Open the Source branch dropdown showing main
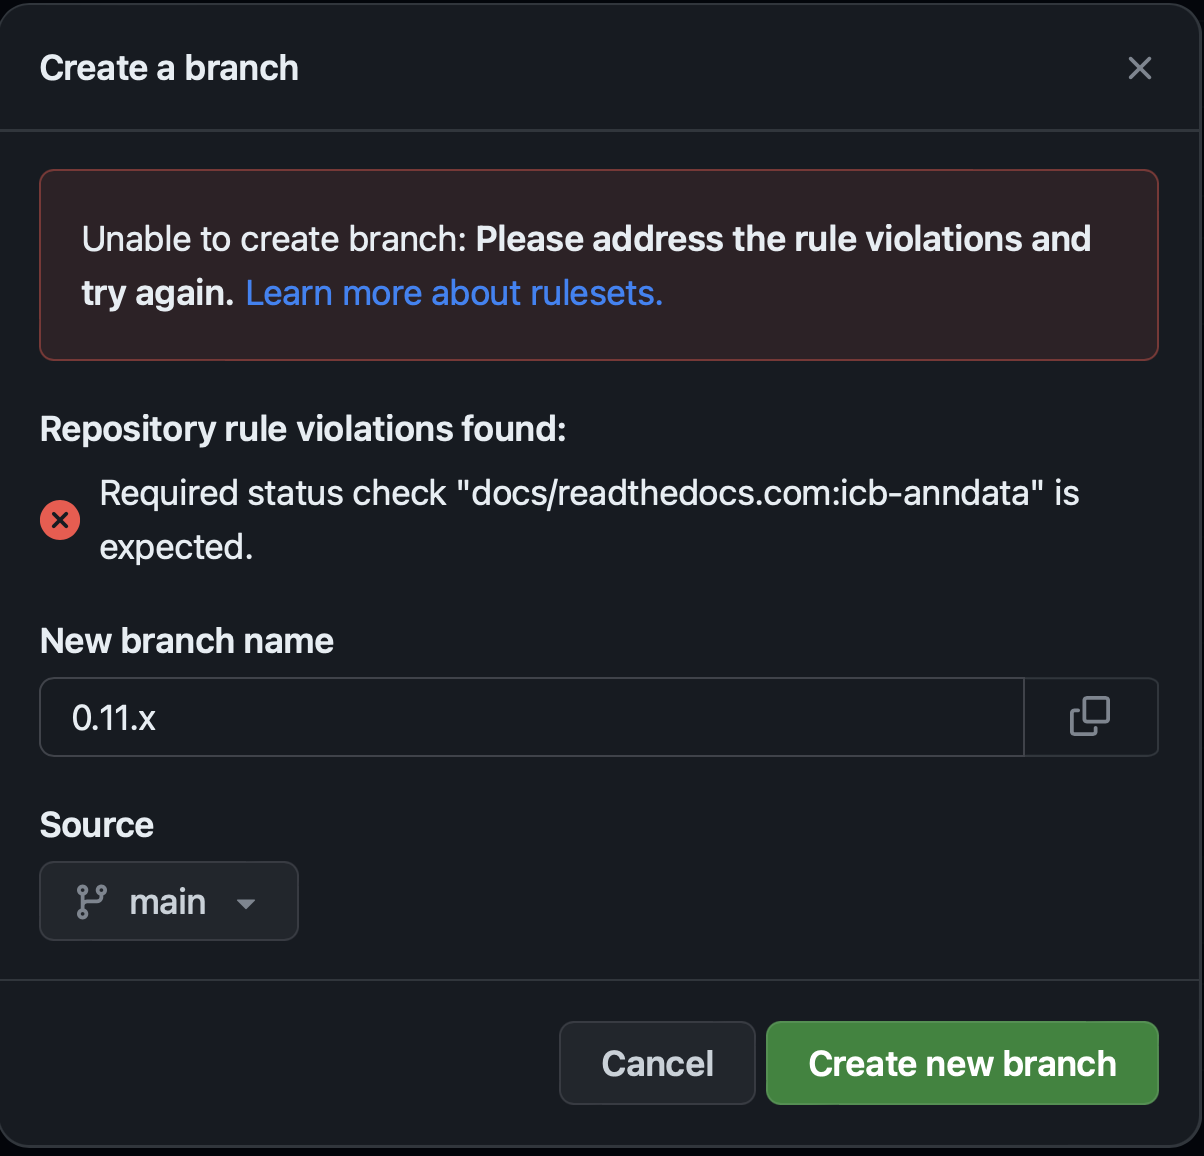 (x=168, y=901)
